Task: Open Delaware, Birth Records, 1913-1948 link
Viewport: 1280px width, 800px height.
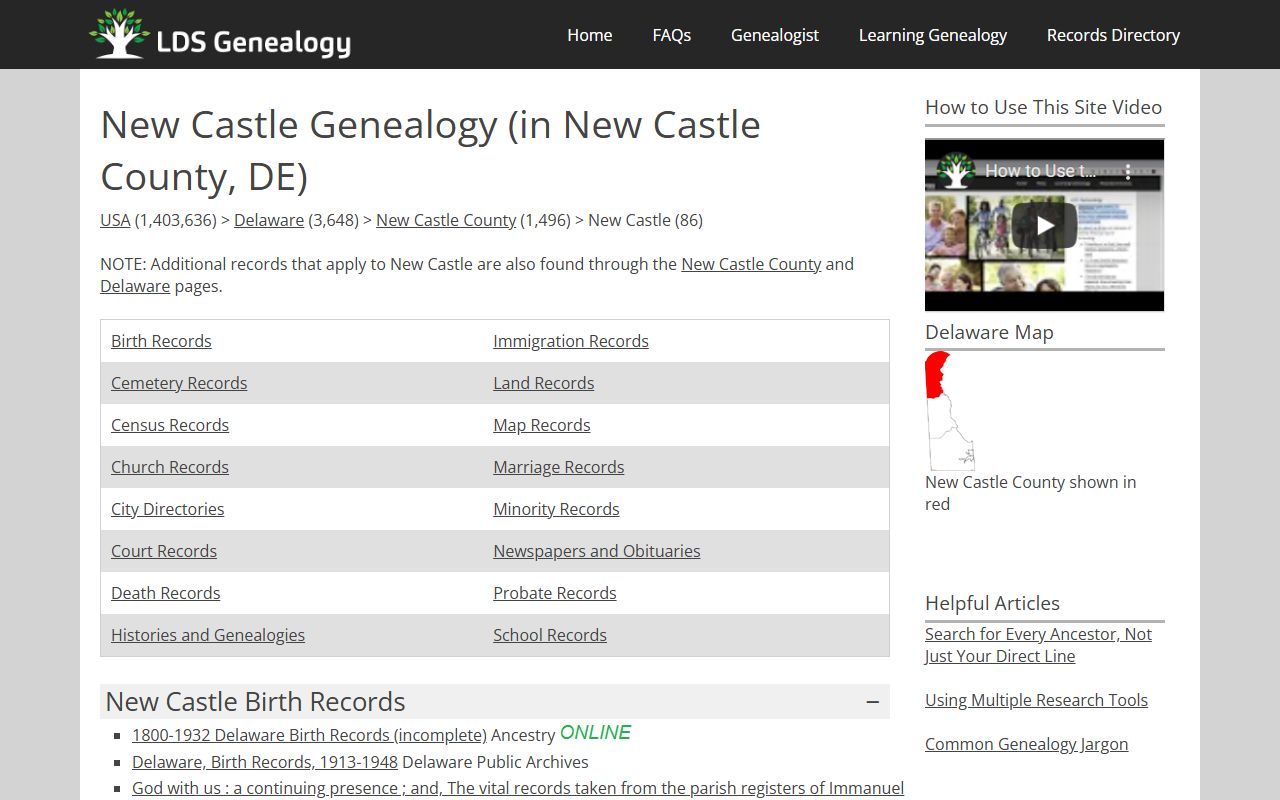Action: (x=265, y=762)
